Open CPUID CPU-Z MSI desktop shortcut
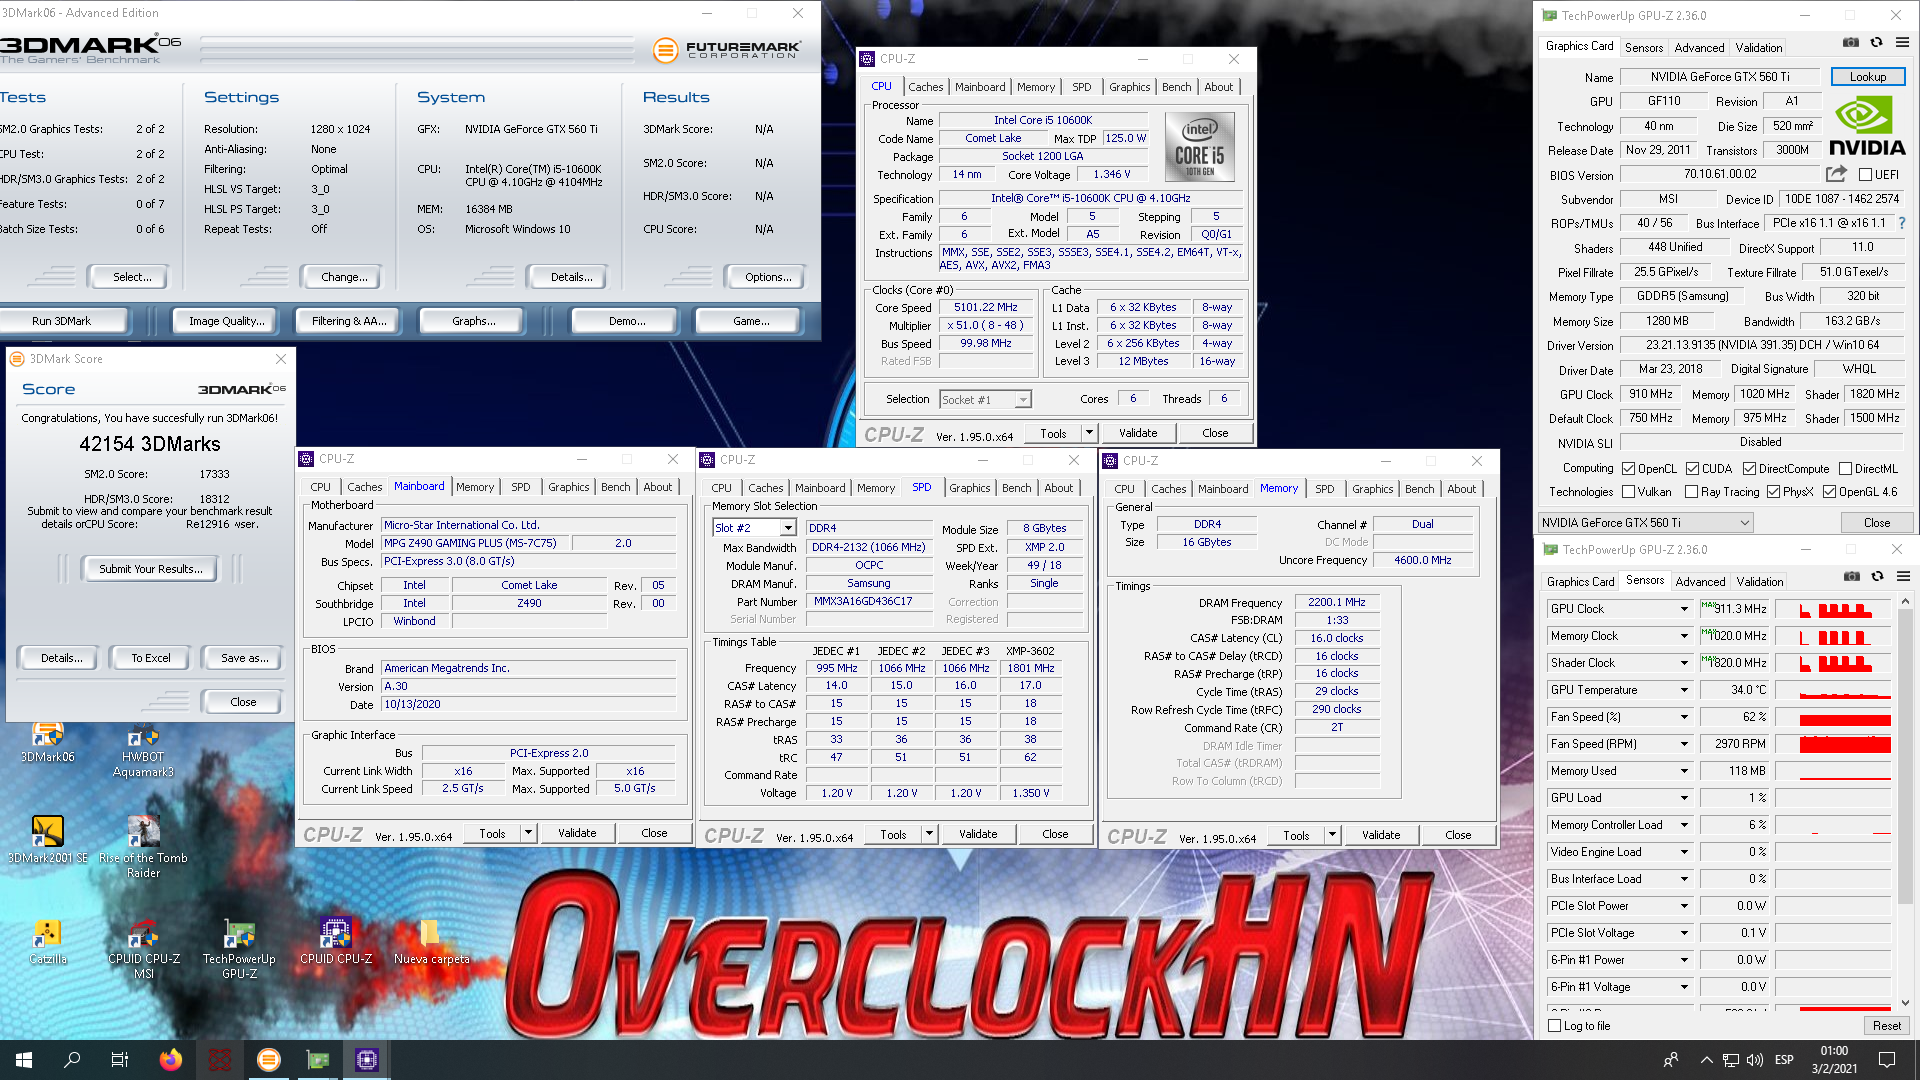1920x1080 pixels. (143, 948)
